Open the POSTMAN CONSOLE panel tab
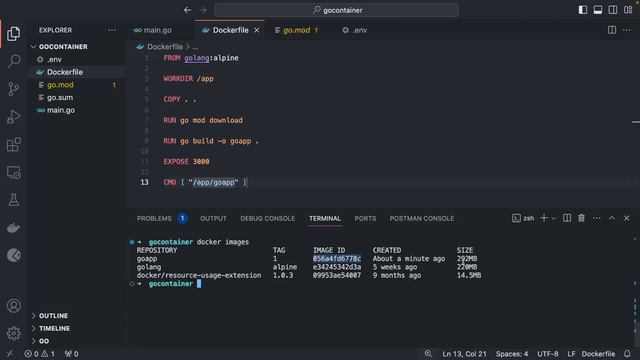Image resolution: width=640 pixels, height=360 pixels. (x=422, y=218)
